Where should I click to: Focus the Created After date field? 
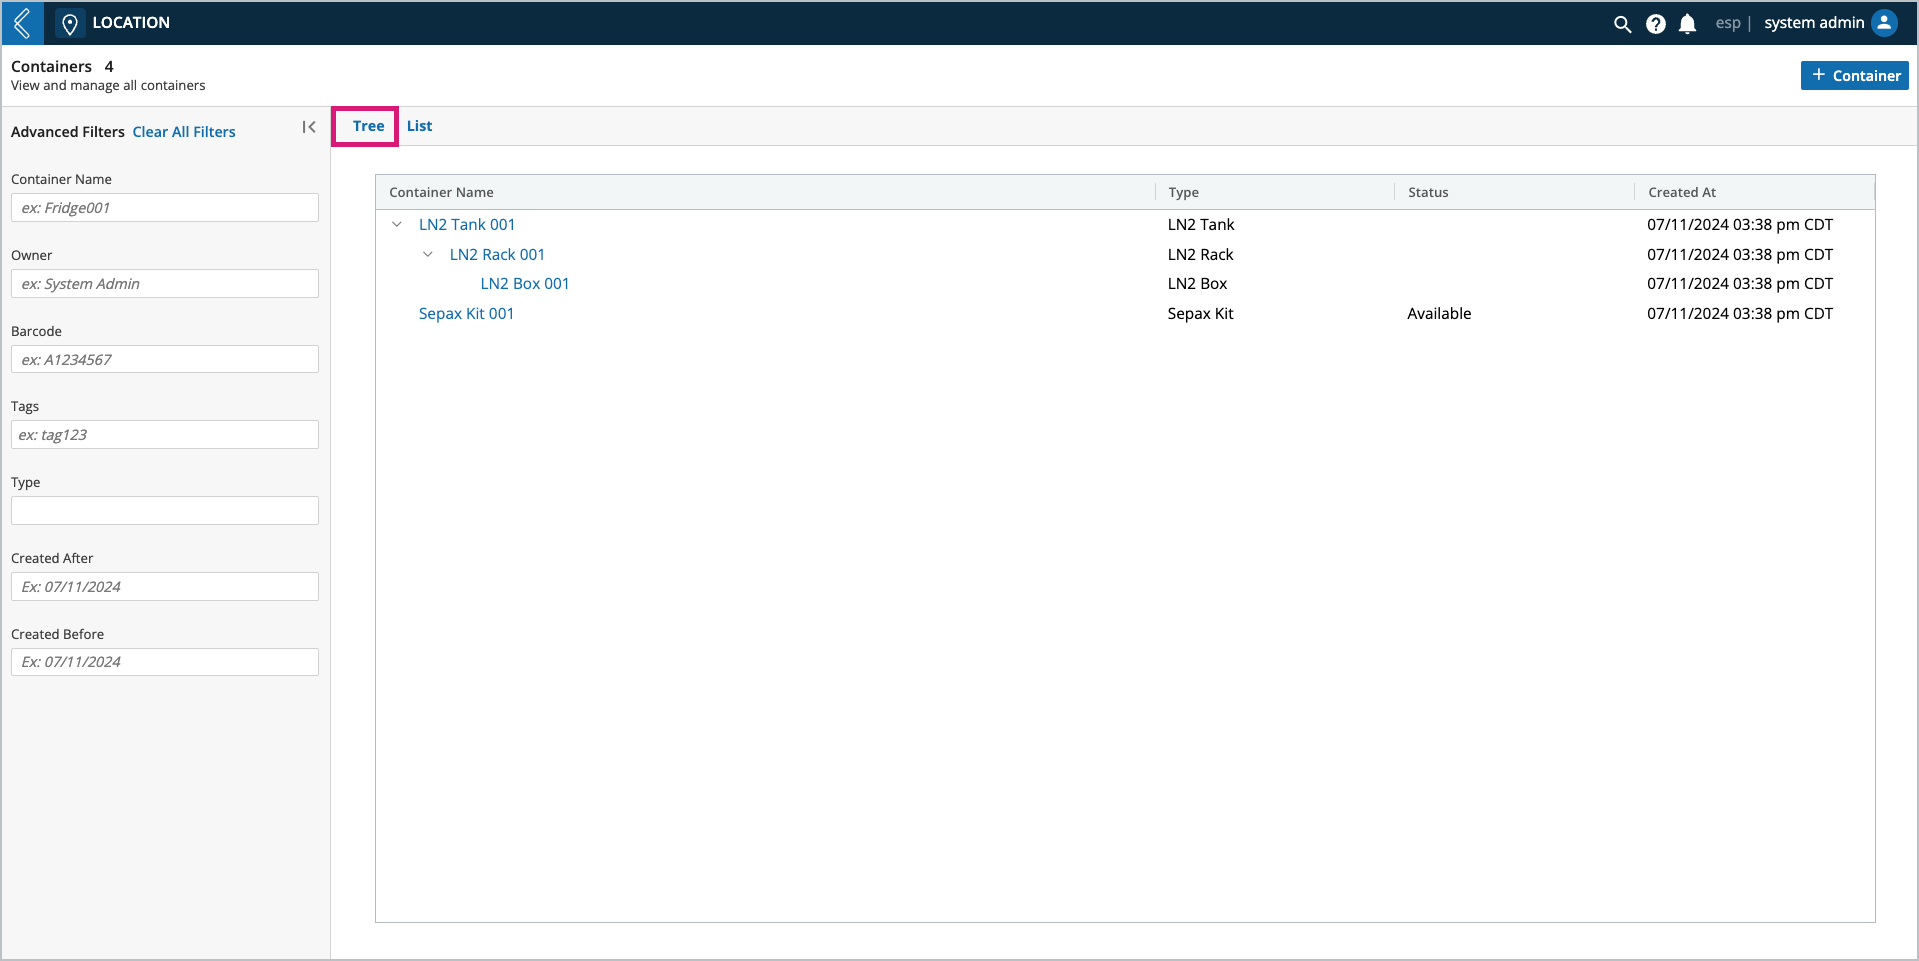coord(165,587)
